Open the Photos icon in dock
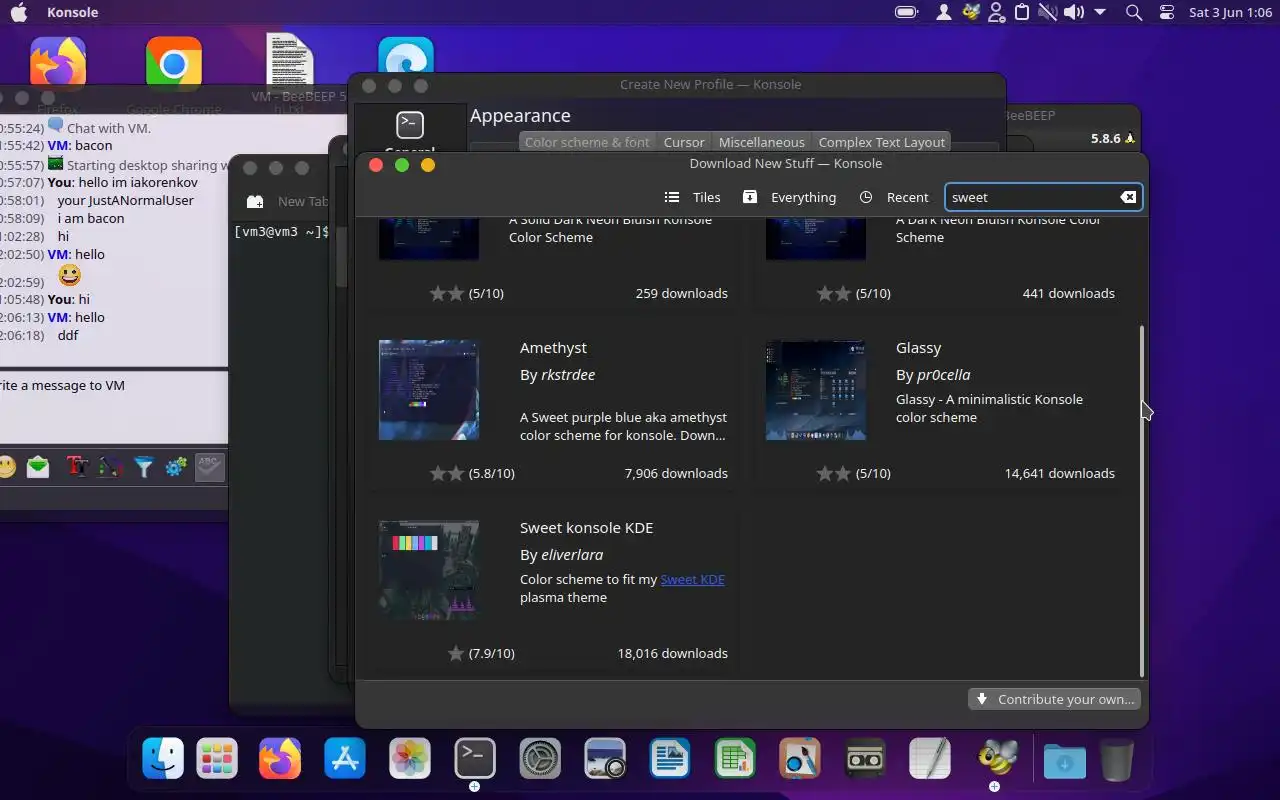This screenshot has height=800, width=1280. point(410,759)
